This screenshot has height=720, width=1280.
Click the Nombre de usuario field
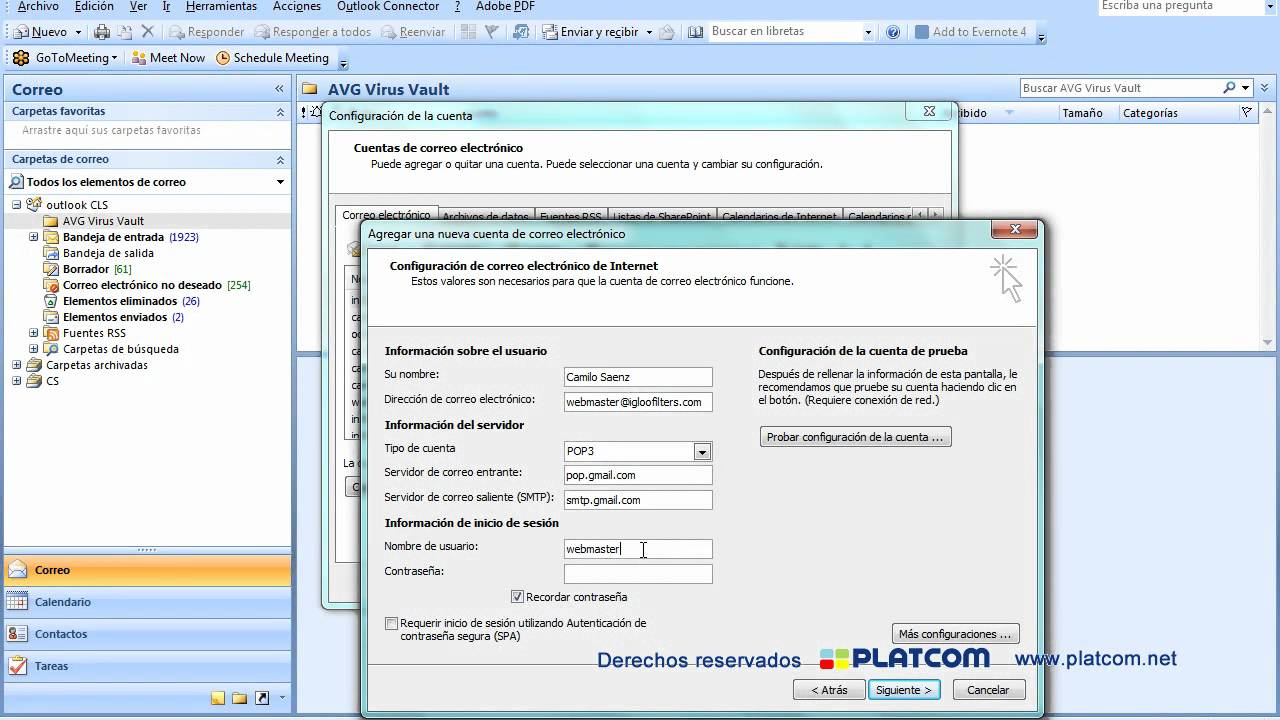point(638,549)
